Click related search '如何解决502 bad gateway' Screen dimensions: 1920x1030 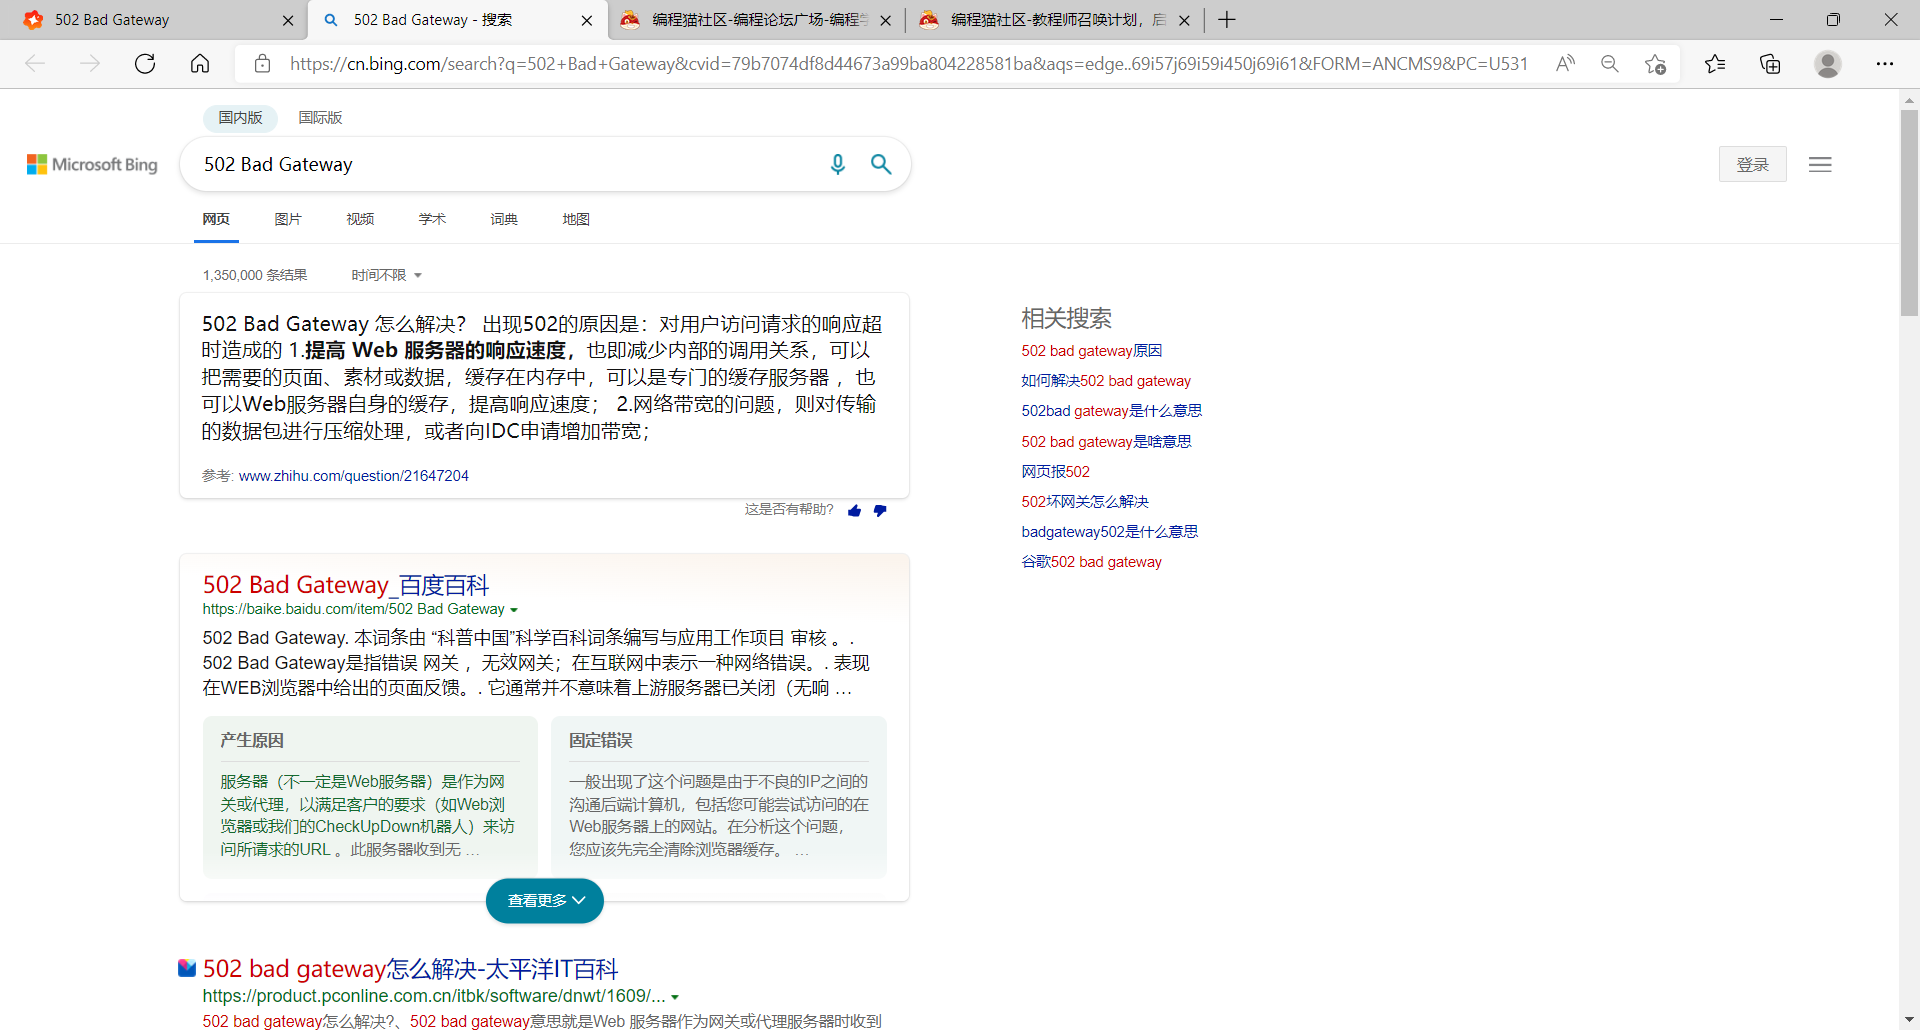click(1106, 381)
